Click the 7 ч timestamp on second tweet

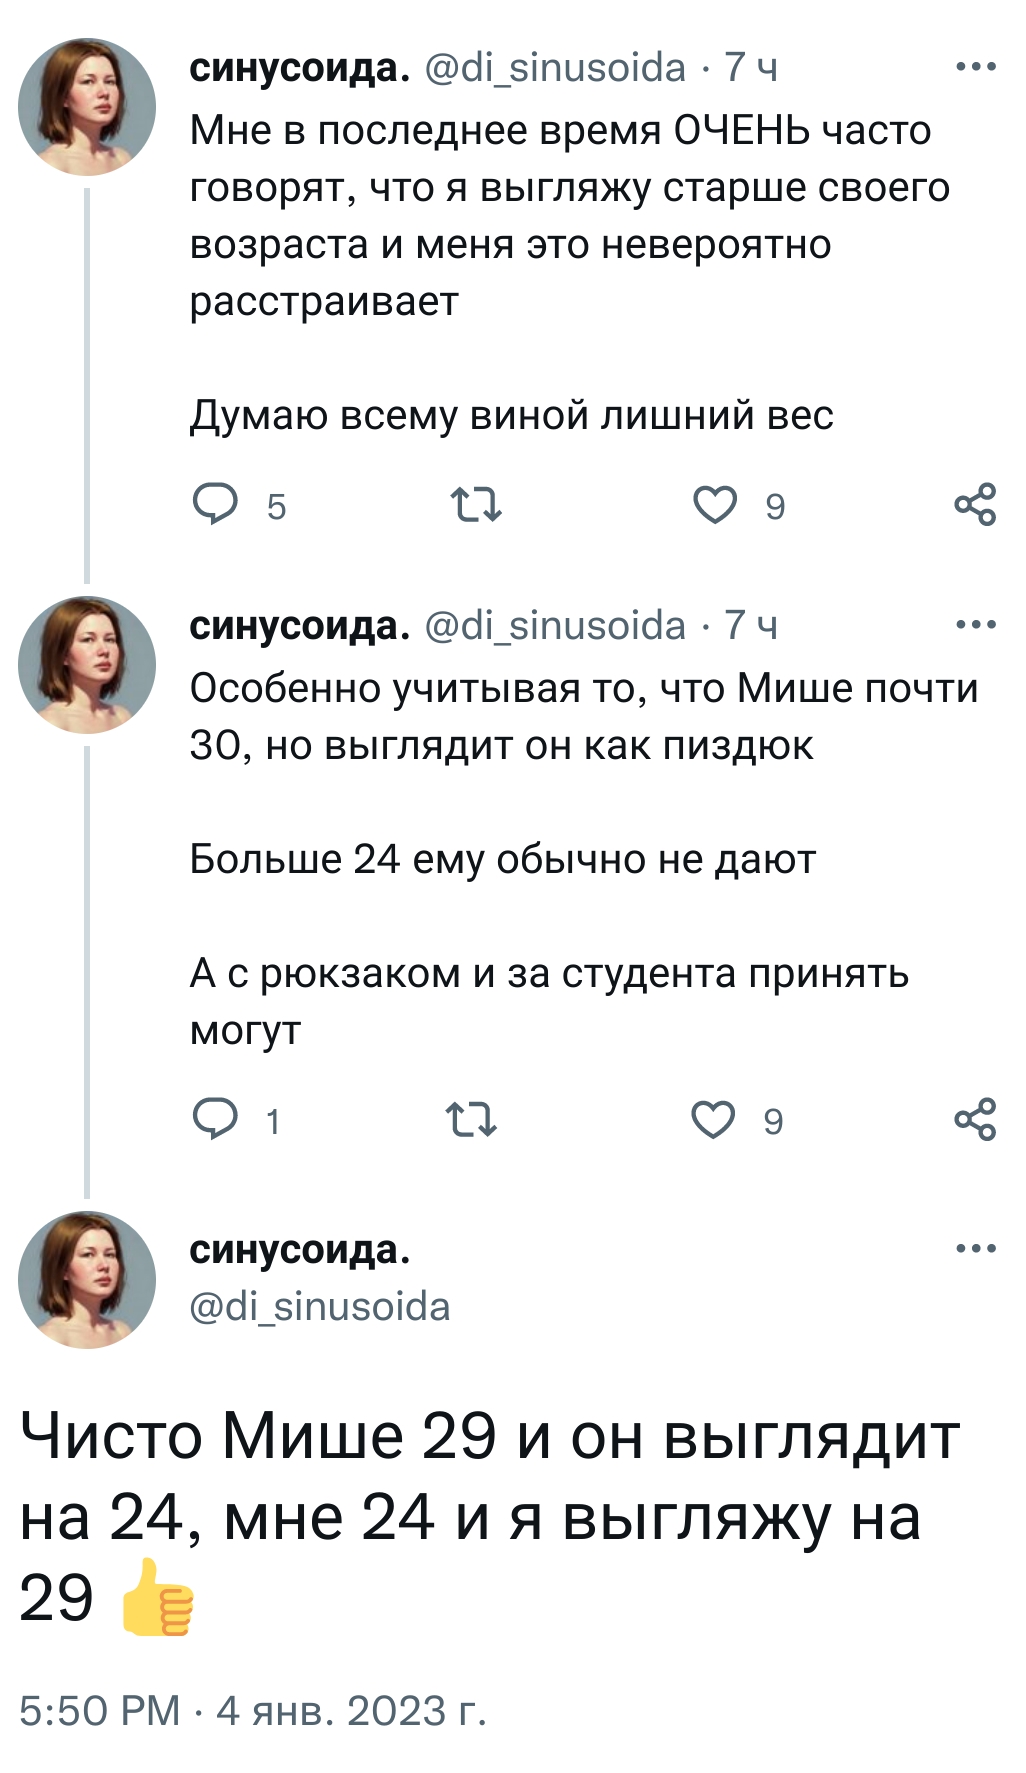(750, 625)
